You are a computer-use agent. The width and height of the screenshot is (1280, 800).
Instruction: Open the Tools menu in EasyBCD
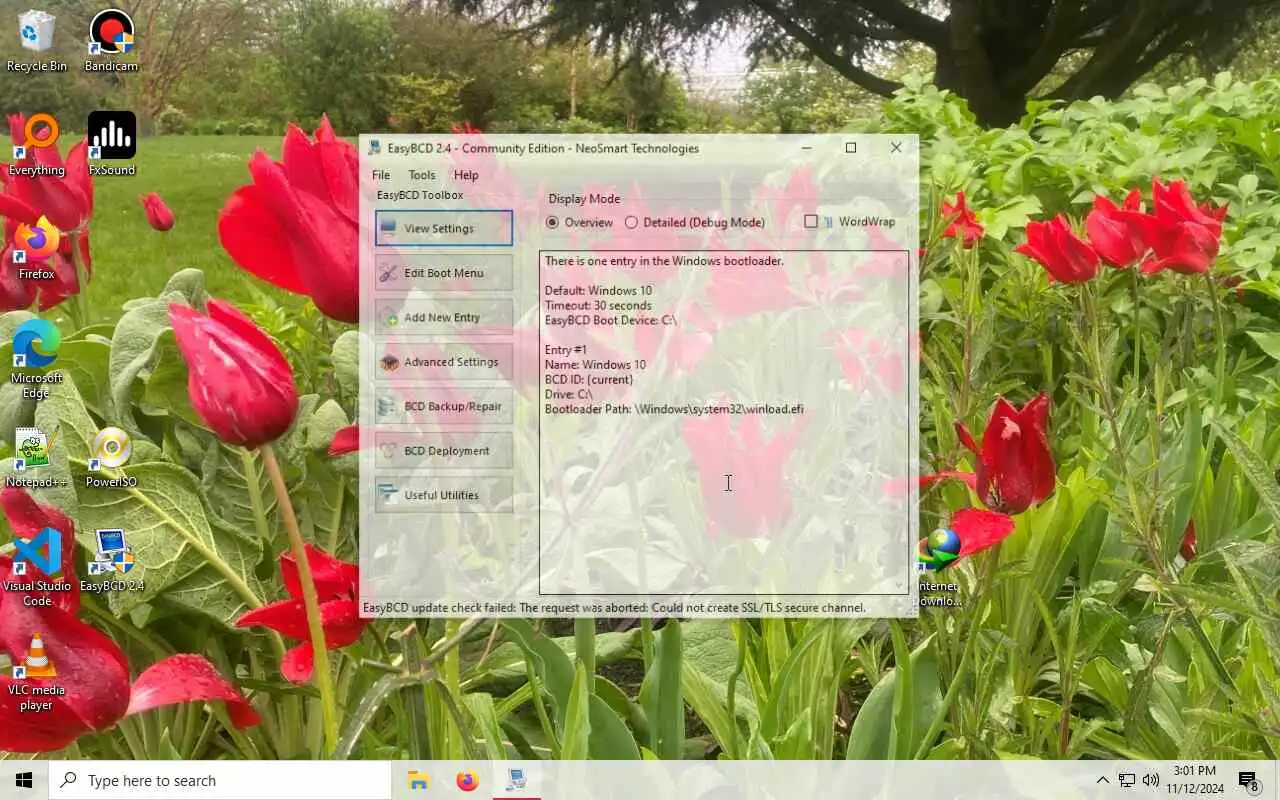[422, 175]
